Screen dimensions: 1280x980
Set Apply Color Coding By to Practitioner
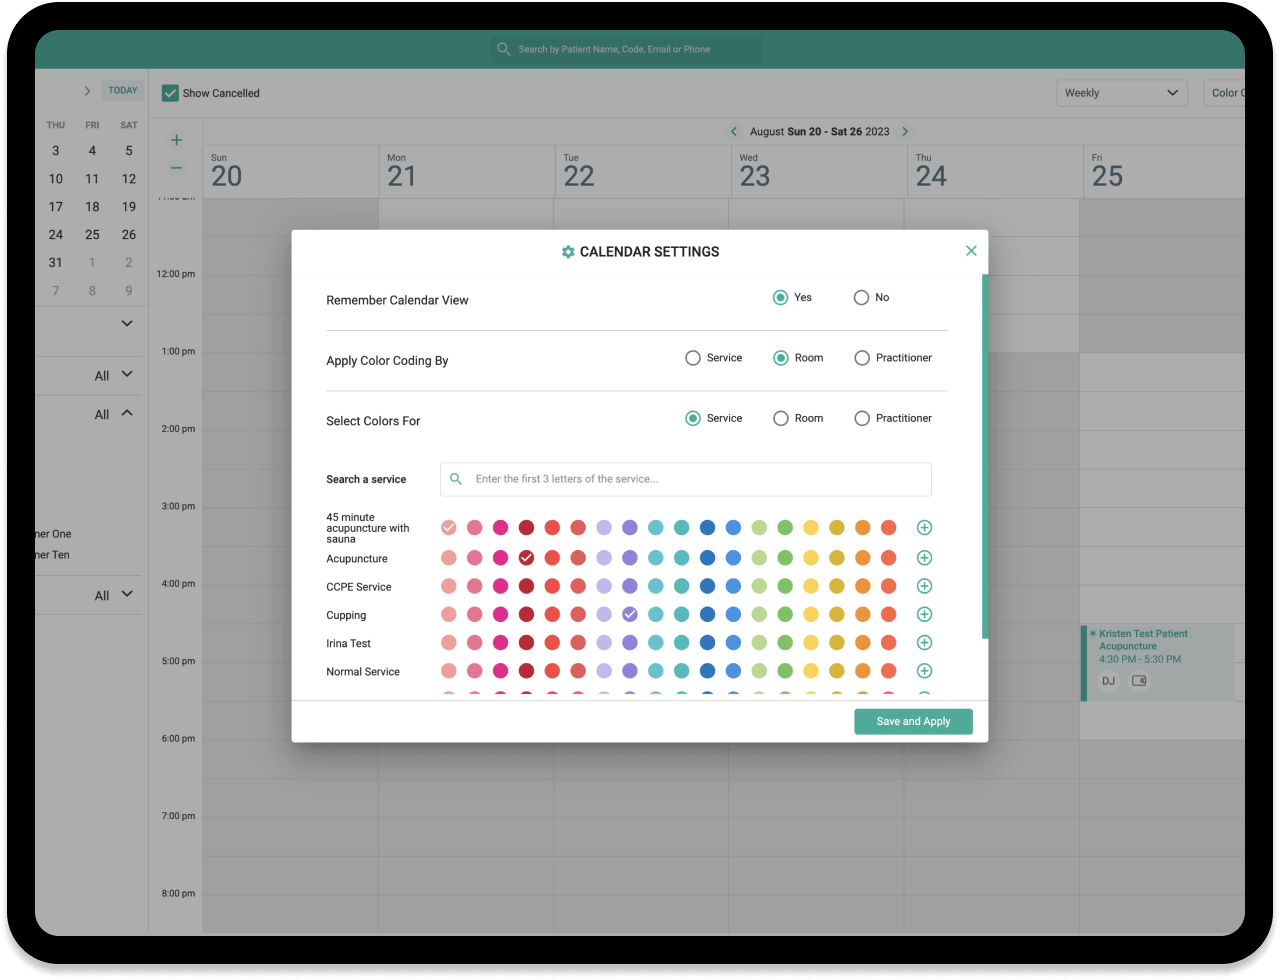862,358
